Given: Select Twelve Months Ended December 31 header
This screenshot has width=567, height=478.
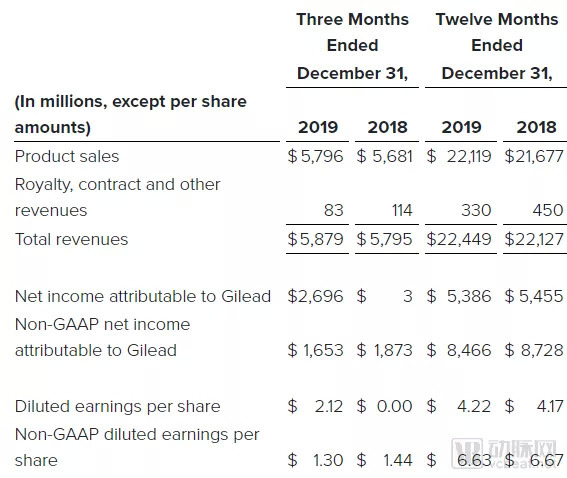Looking at the screenshot, I should point(496,46).
